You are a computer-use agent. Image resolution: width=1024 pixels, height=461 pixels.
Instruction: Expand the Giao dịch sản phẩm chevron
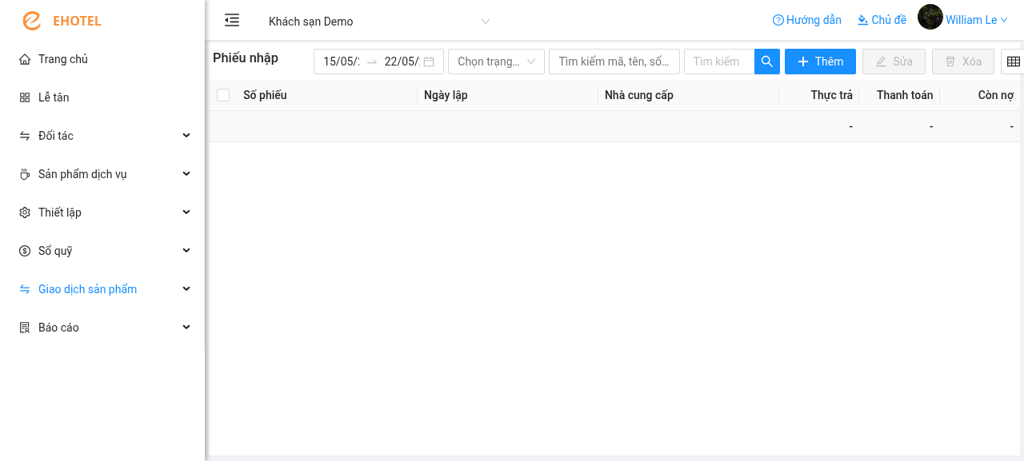(x=186, y=289)
